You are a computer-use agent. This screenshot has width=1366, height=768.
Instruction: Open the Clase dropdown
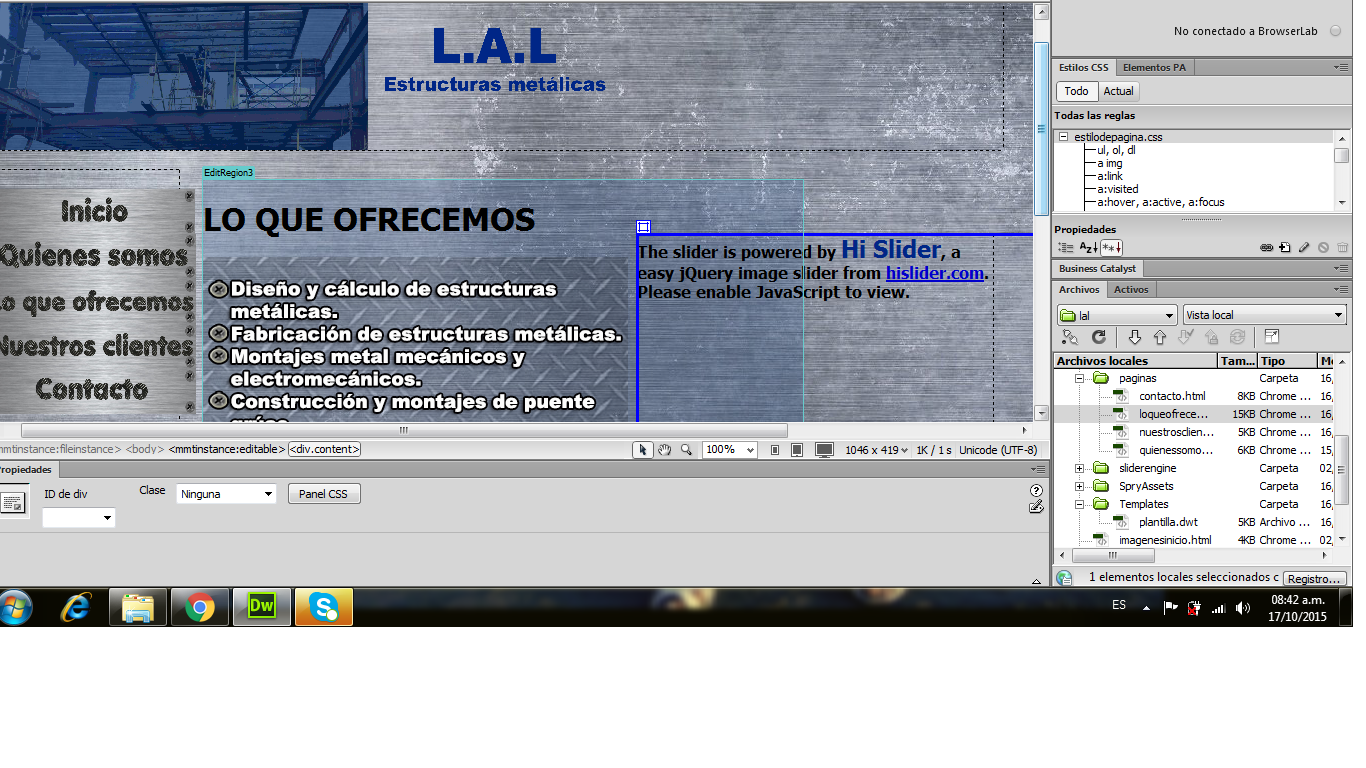coord(227,494)
